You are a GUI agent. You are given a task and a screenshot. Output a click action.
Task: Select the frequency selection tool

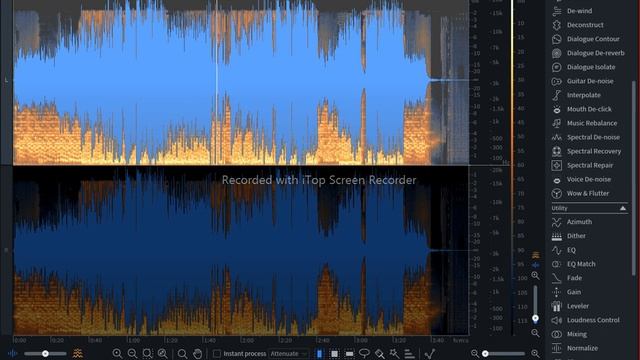[349, 353]
